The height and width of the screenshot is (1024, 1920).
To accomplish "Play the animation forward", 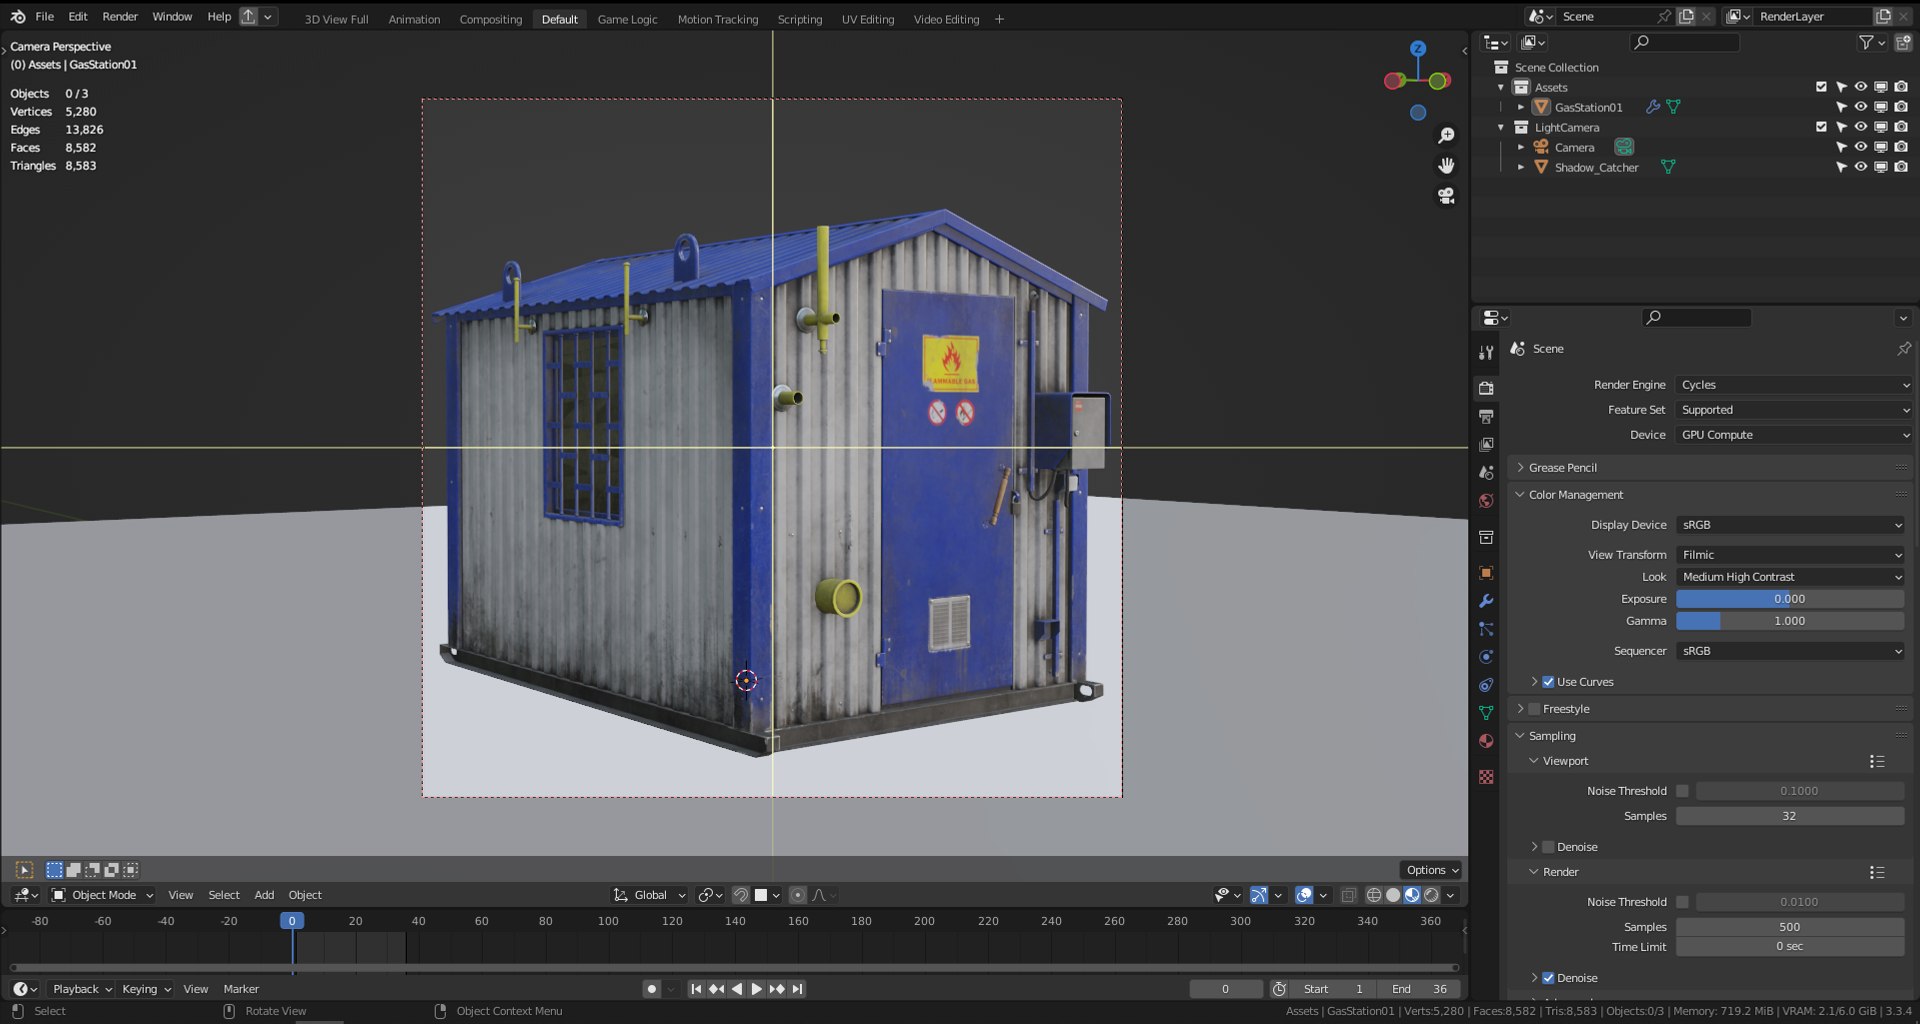I will 757,989.
